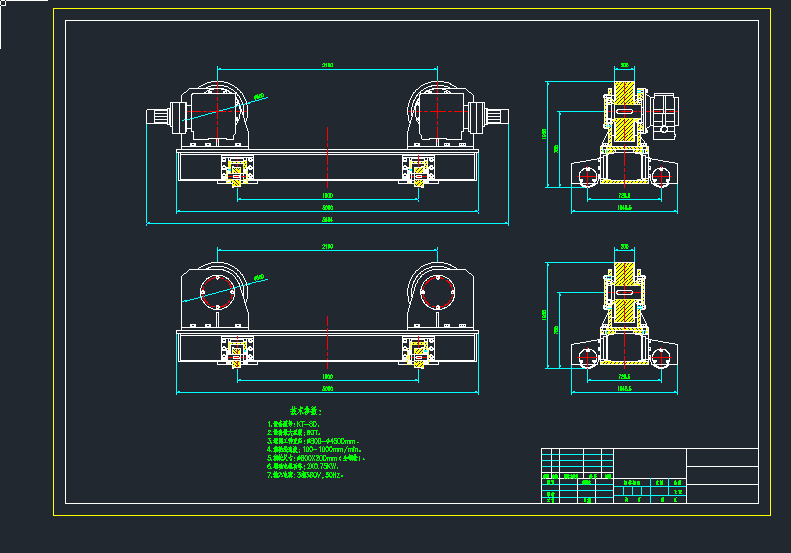Select the left yellow bearing section in the lower-left view
The width and height of the screenshot is (791, 553).
236,353
